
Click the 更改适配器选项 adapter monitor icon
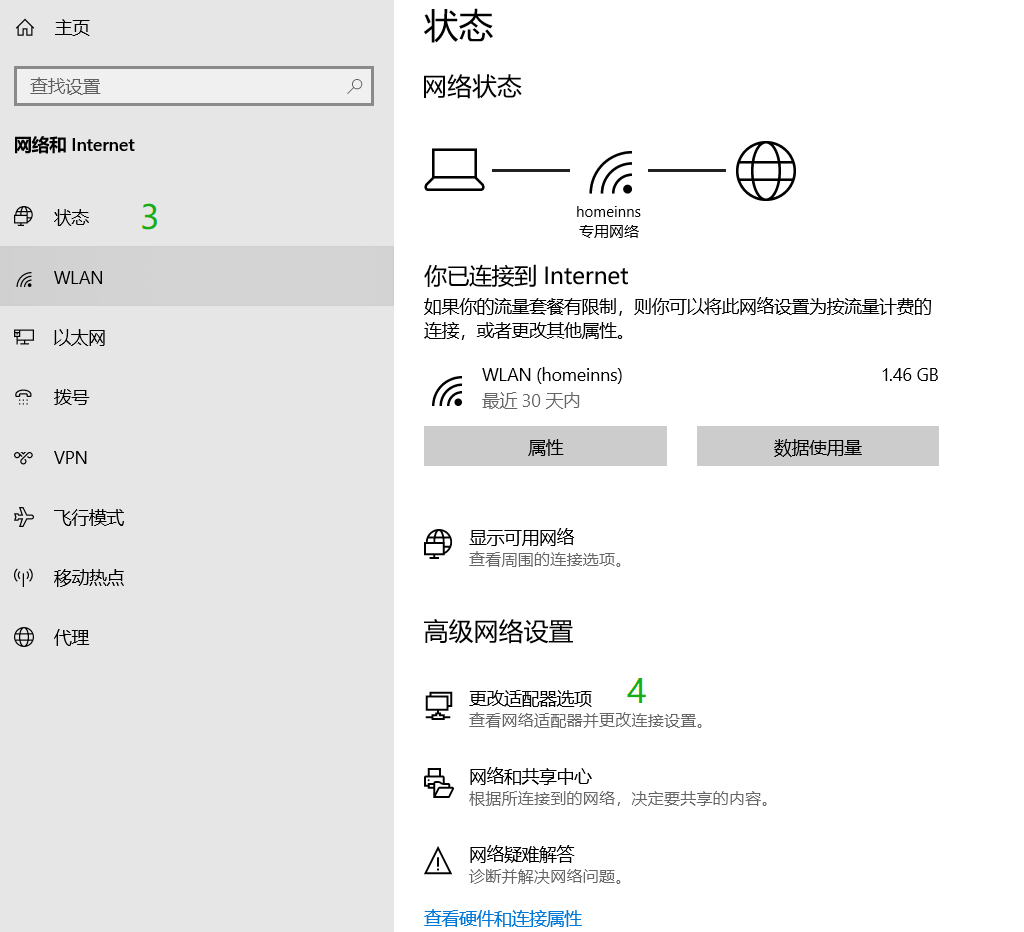pos(438,706)
